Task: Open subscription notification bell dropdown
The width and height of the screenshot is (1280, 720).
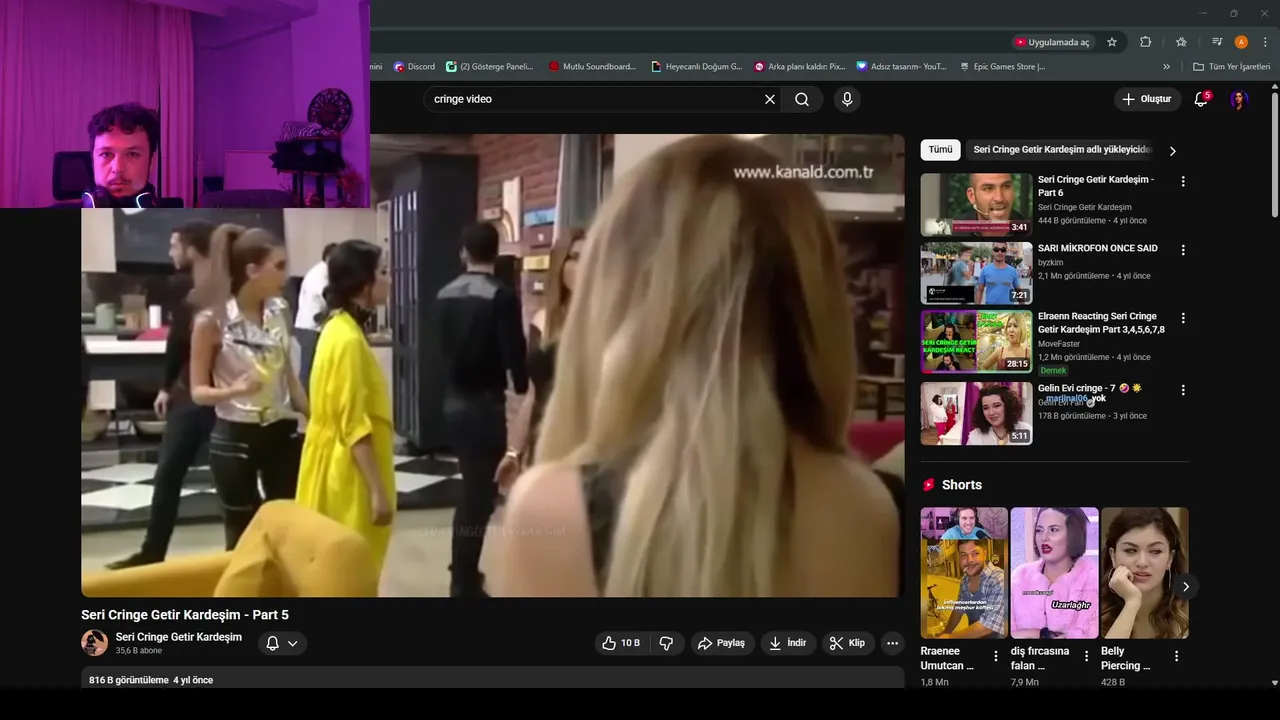Action: click(282, 643)
